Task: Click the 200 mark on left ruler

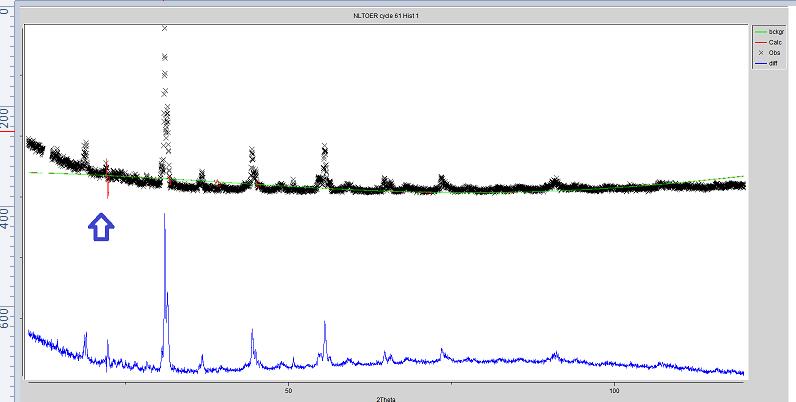Action: click(8, 118)
